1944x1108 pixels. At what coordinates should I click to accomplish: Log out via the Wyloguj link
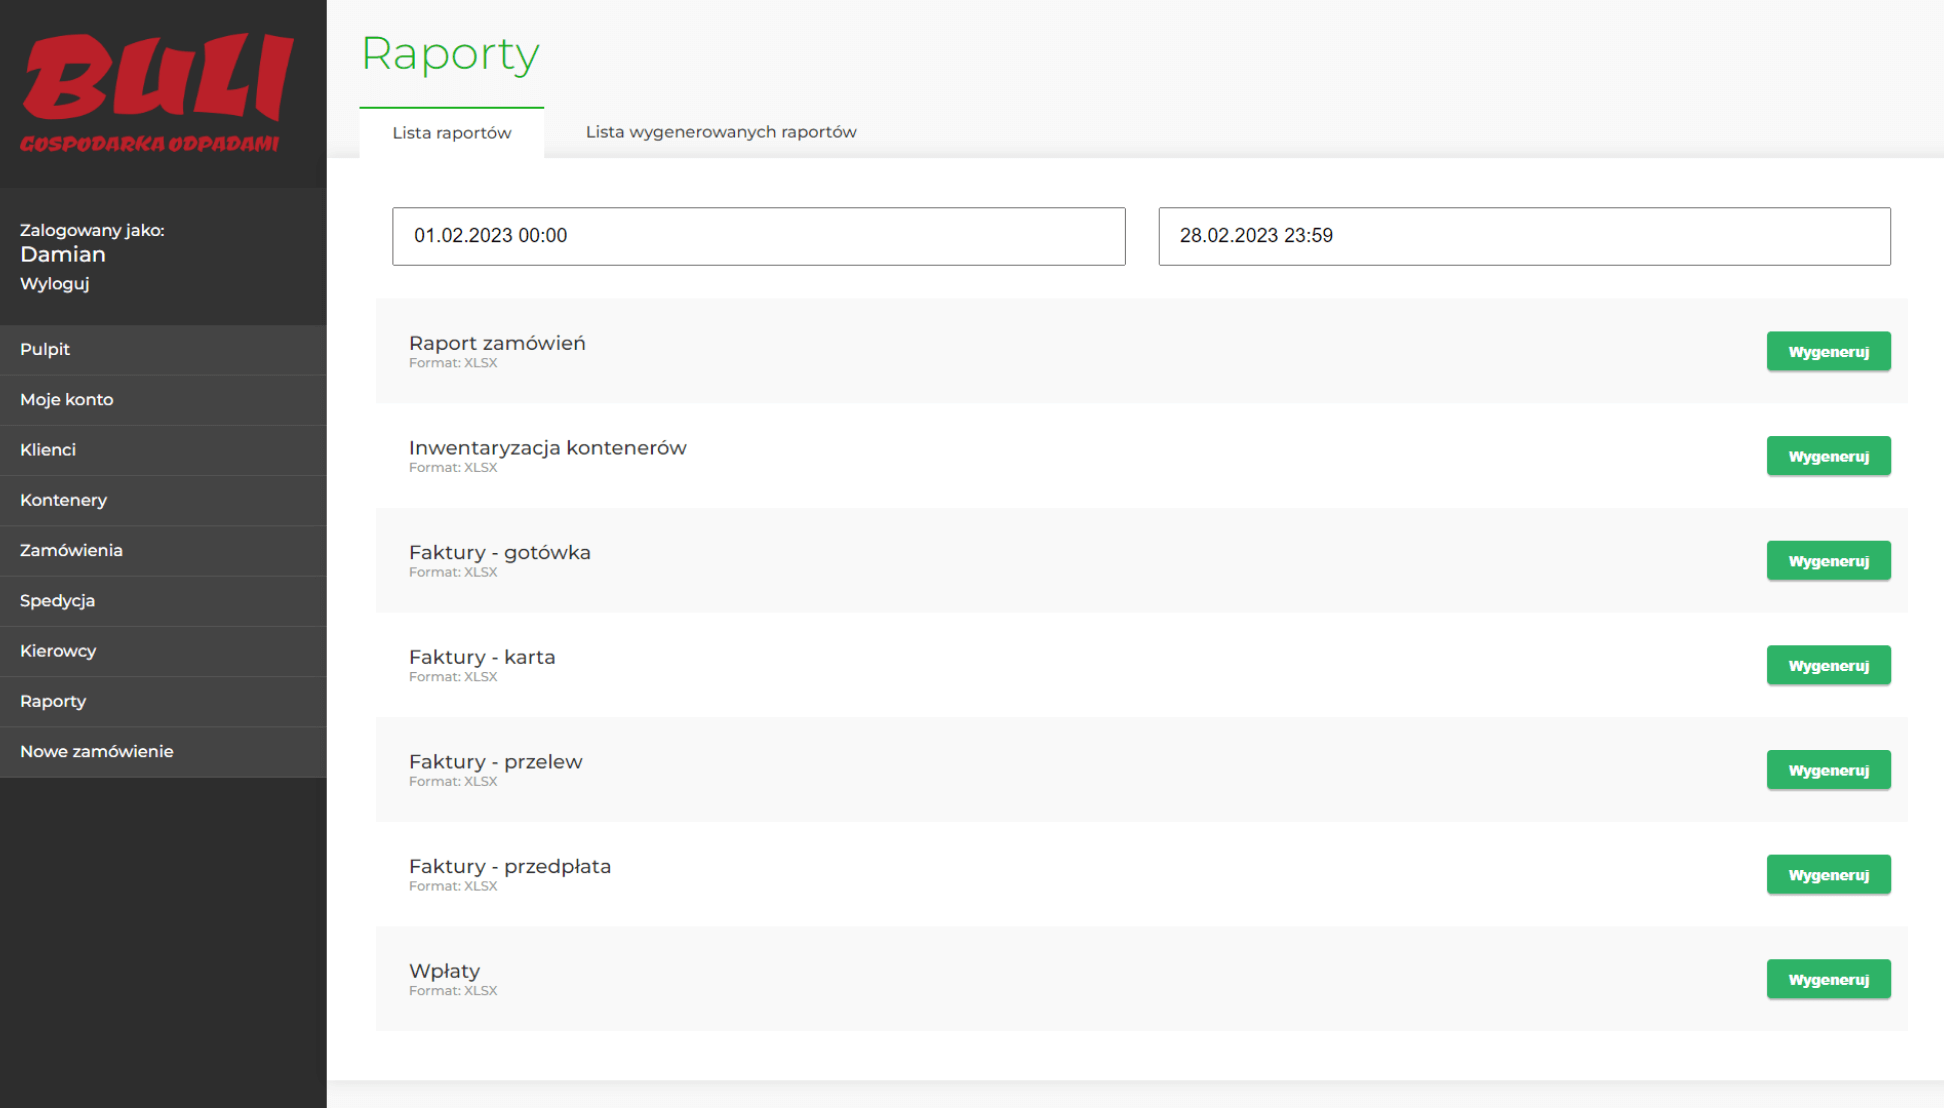(x=55, y=284)
